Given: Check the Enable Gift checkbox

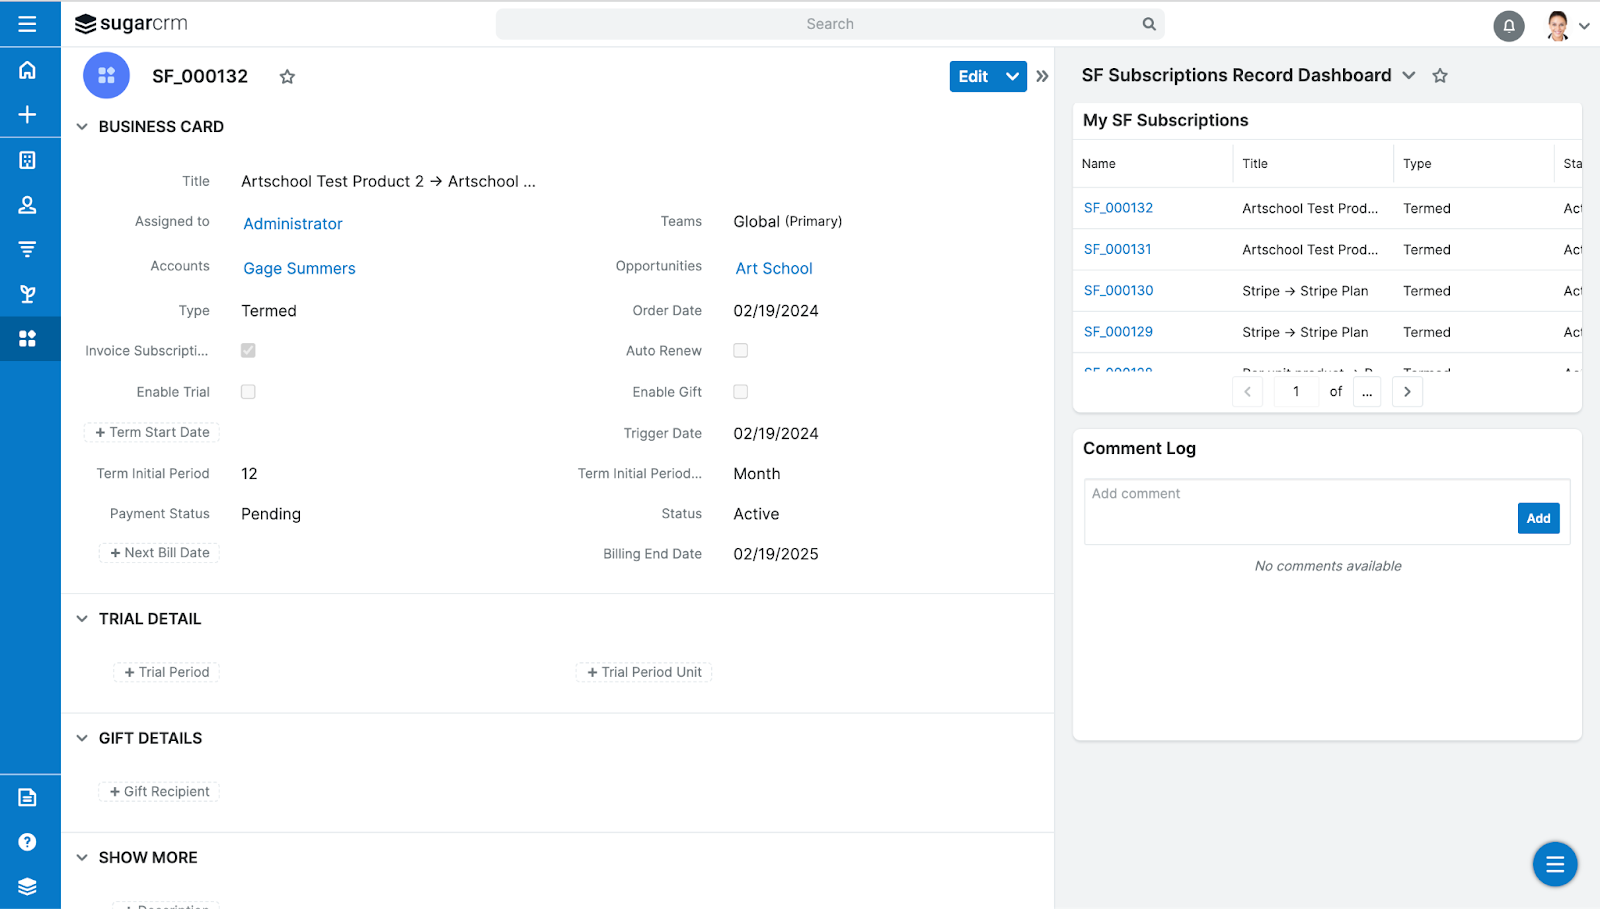Looking at the screenshot, I should [x=740, y=391].
